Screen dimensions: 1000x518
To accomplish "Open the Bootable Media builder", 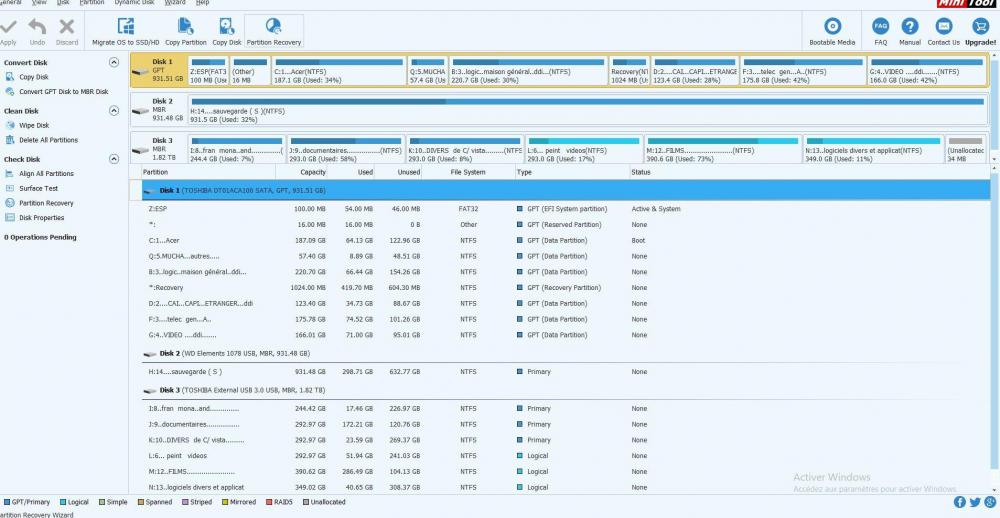I will pos(832,27).
